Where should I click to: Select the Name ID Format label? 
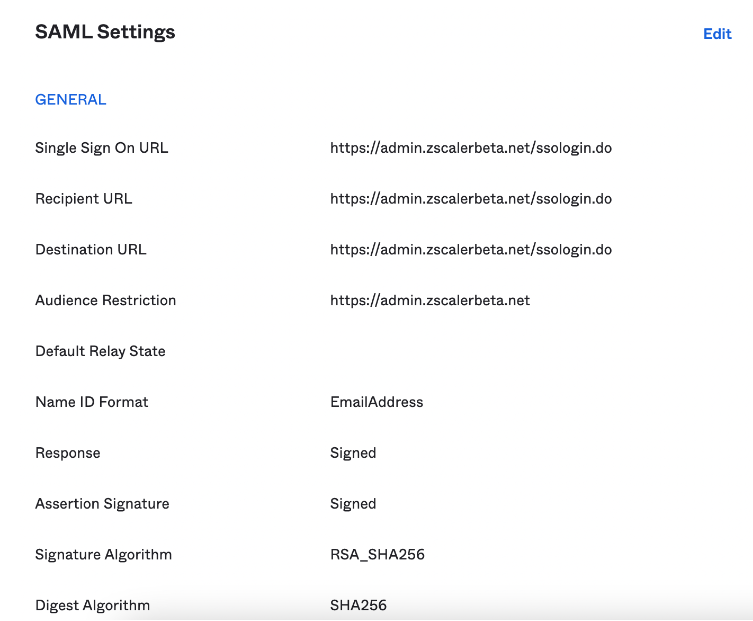point(91,402)
